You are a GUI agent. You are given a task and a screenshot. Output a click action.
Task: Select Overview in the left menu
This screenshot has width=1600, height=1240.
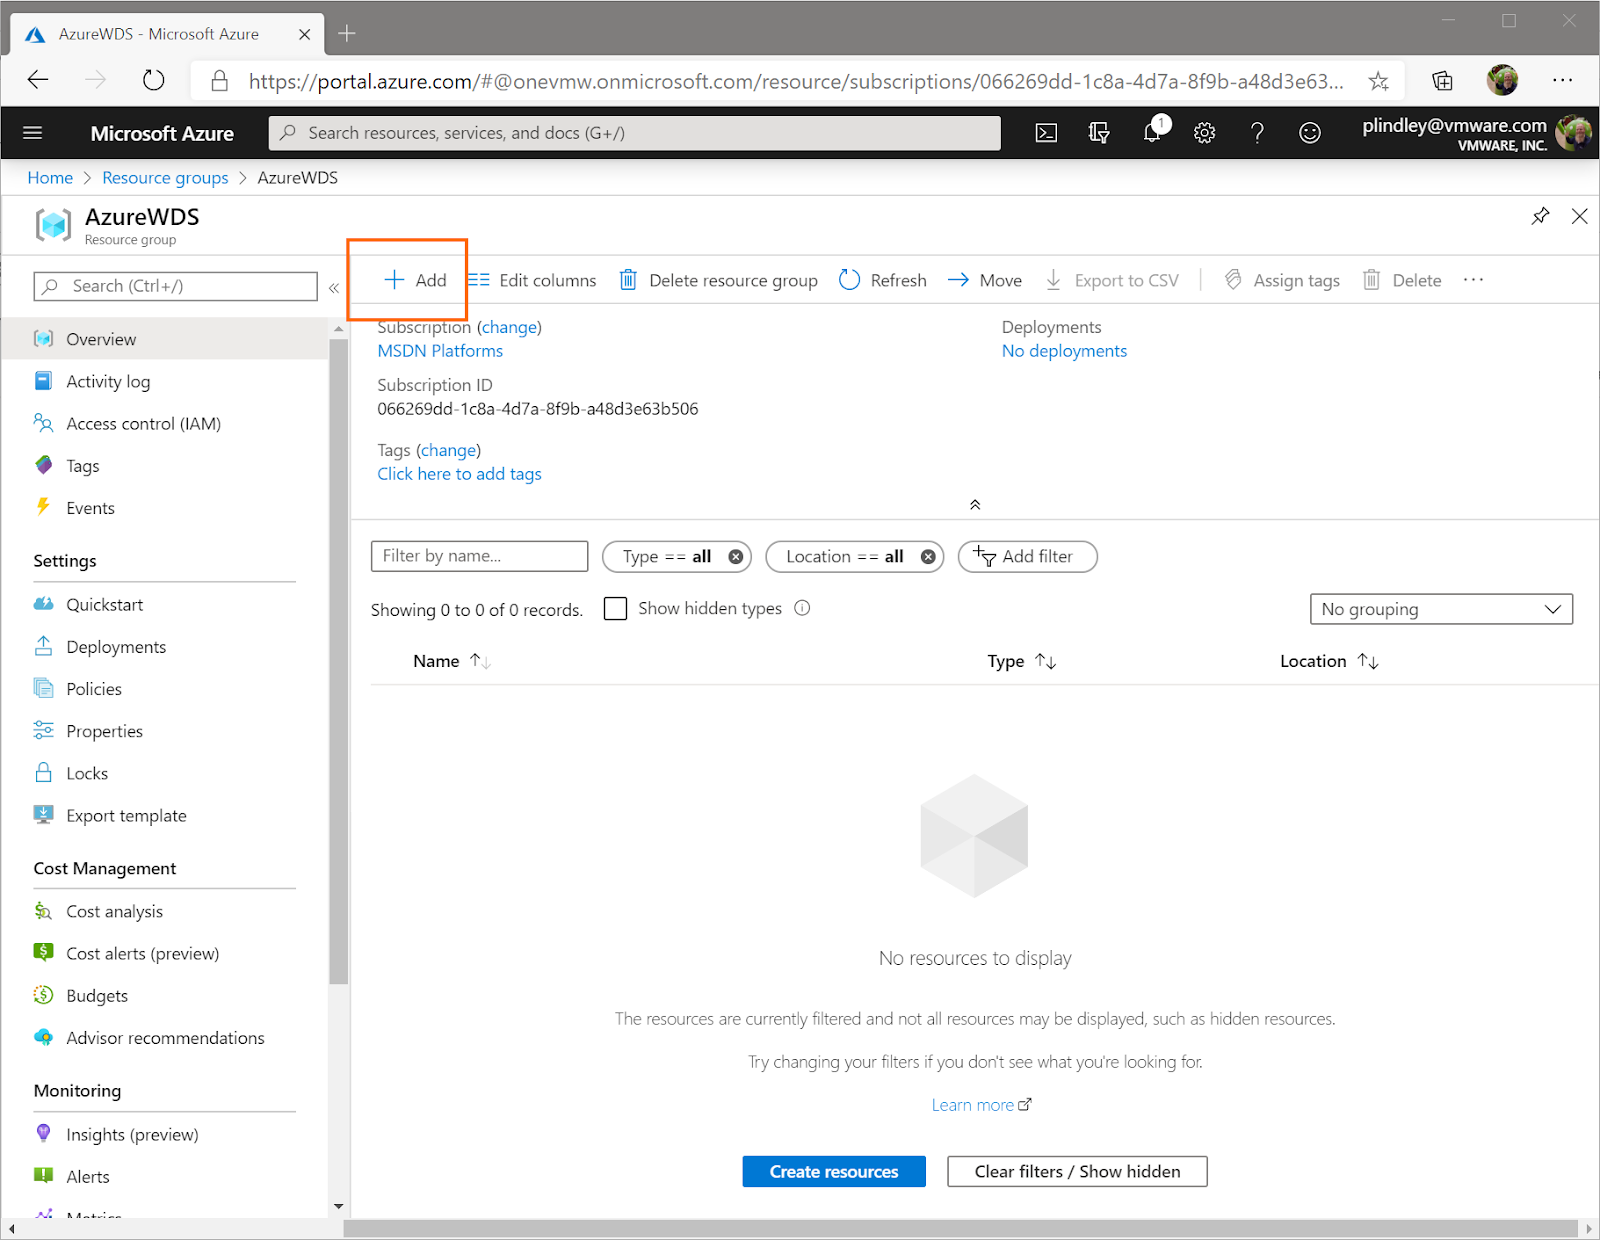(x=164, y=339)
